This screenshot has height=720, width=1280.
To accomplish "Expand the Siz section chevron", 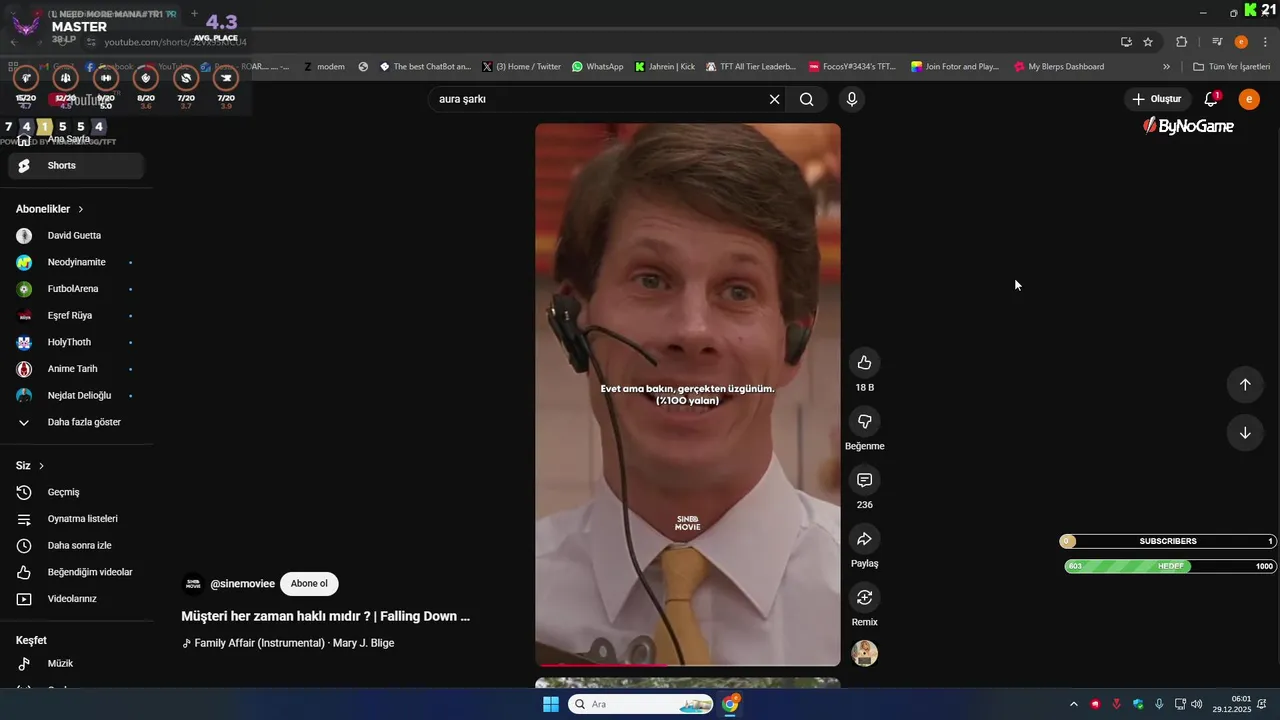I will (x=41, y=466).
